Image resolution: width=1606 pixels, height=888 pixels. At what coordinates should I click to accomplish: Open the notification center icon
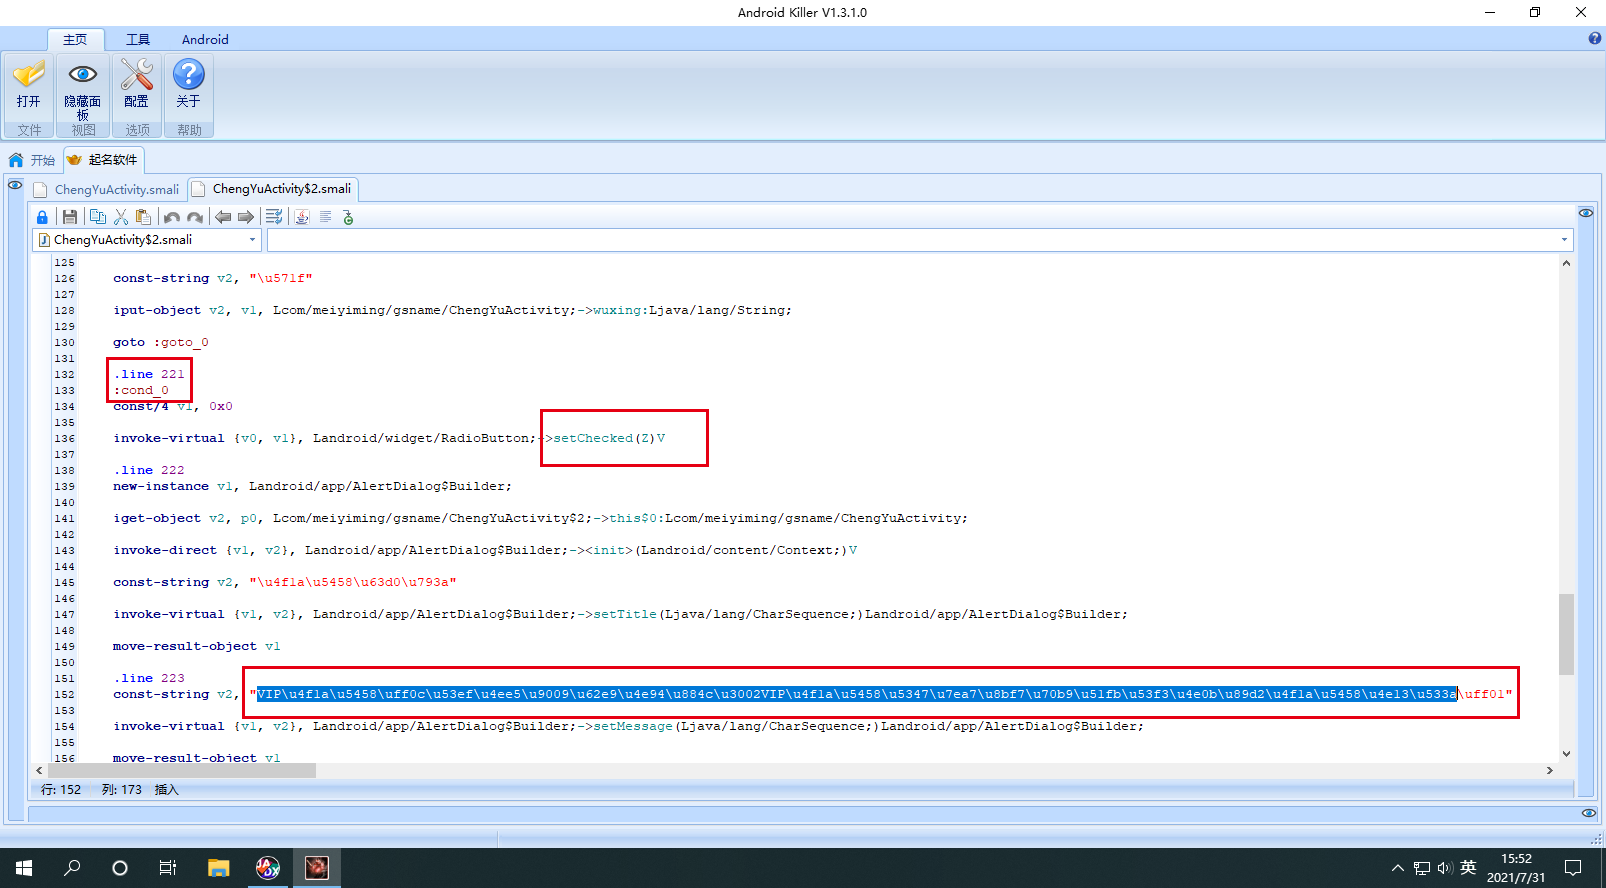tap(1573, 868)
